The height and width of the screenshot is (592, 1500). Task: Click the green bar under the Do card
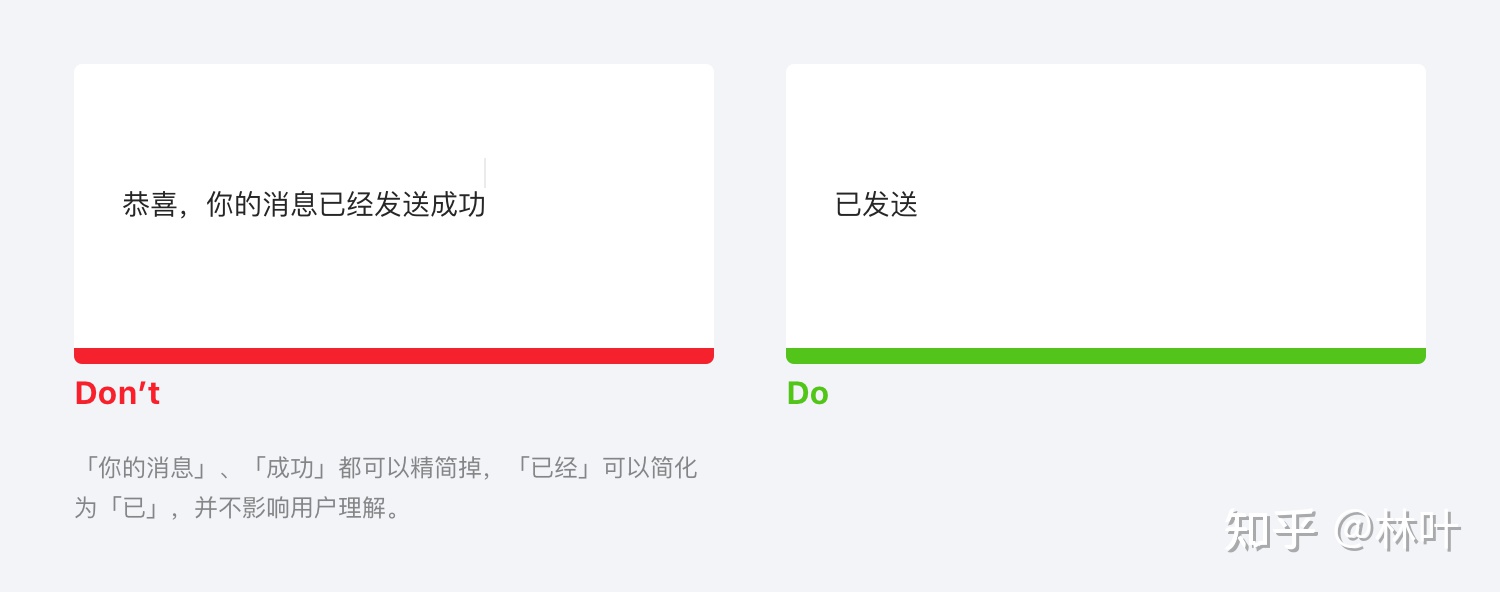coord(1105,356)
